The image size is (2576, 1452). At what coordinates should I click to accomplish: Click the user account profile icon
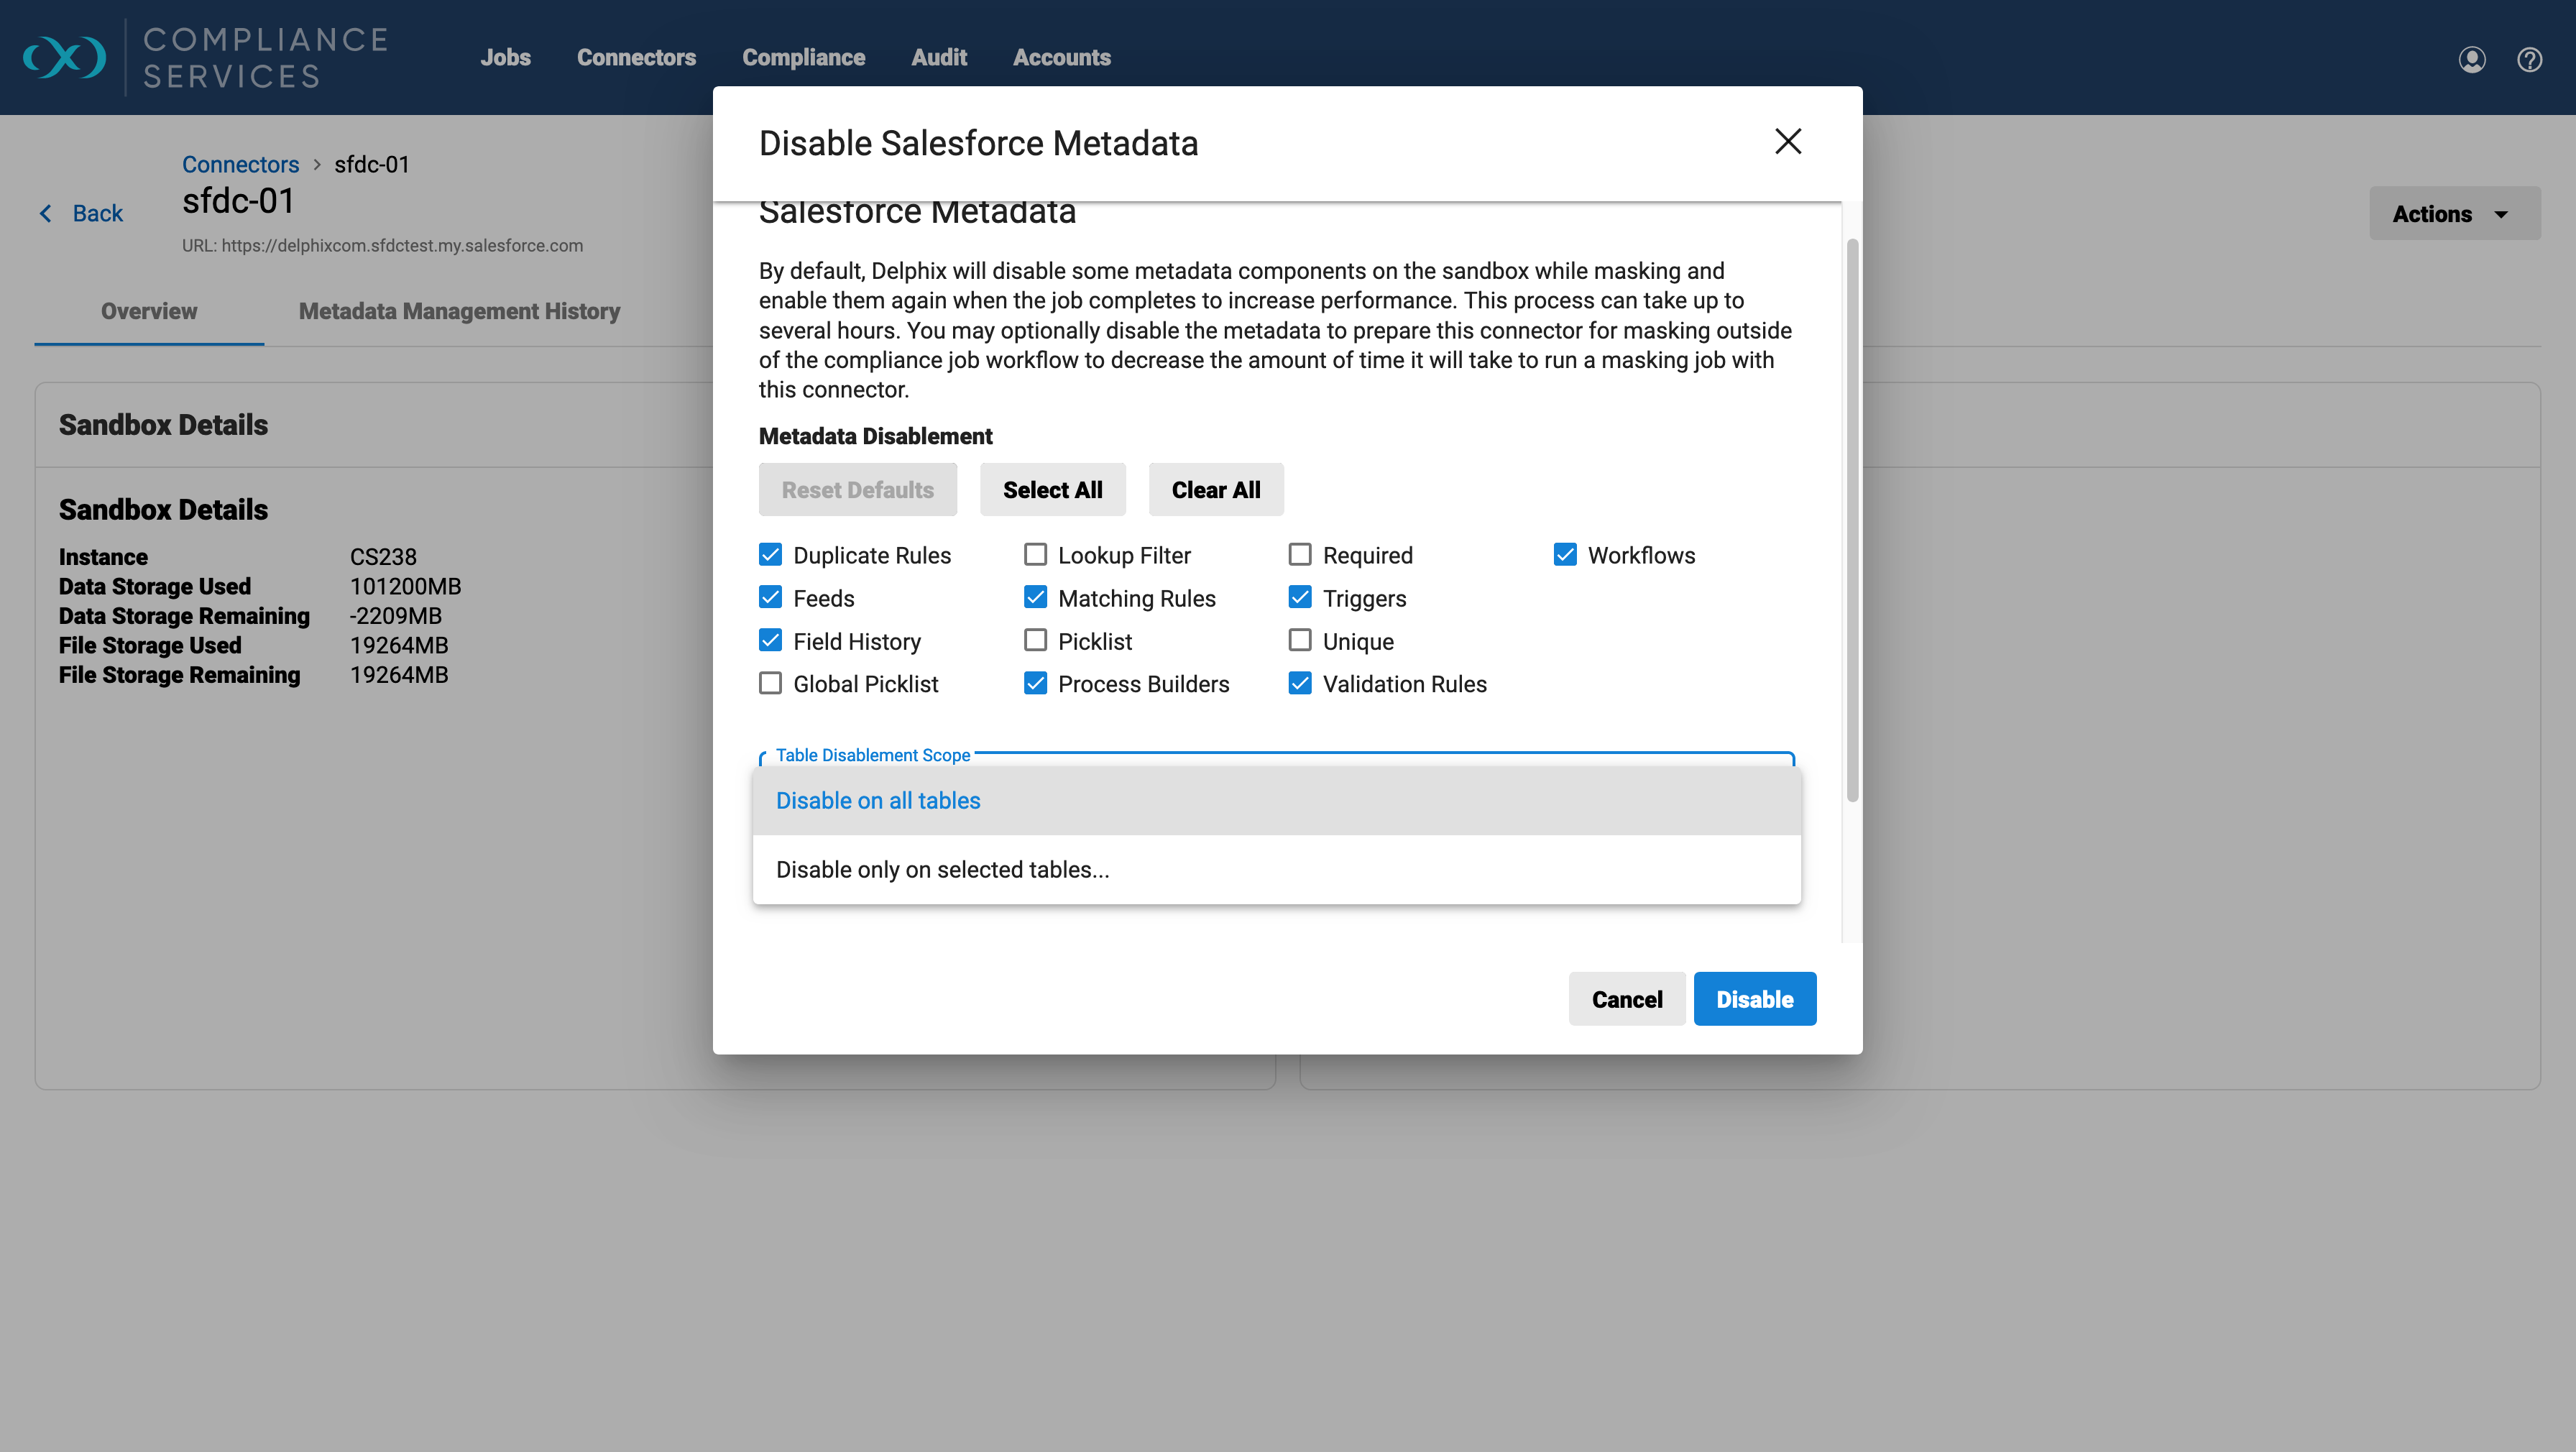click(2471, 60)
